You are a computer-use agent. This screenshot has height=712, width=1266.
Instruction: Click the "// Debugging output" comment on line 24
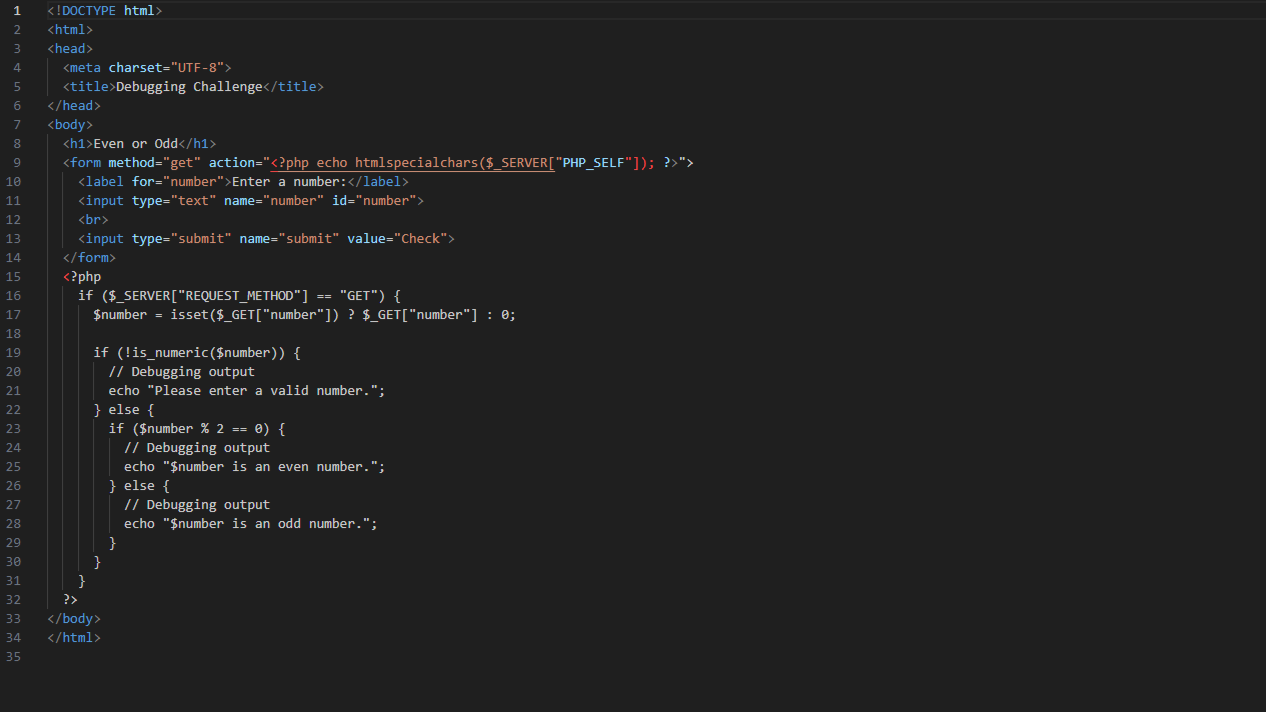(197, 447)
